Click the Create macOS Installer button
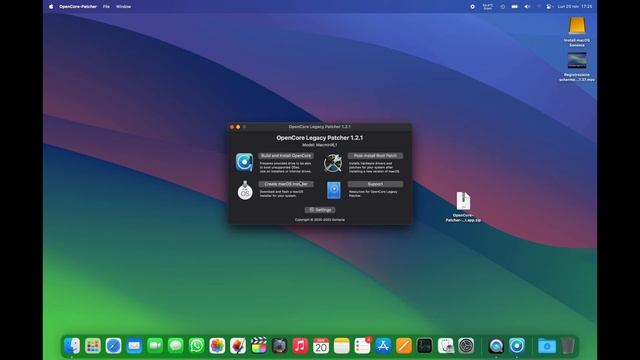This screenshot has height=360, width=640. tap(286, 184)
